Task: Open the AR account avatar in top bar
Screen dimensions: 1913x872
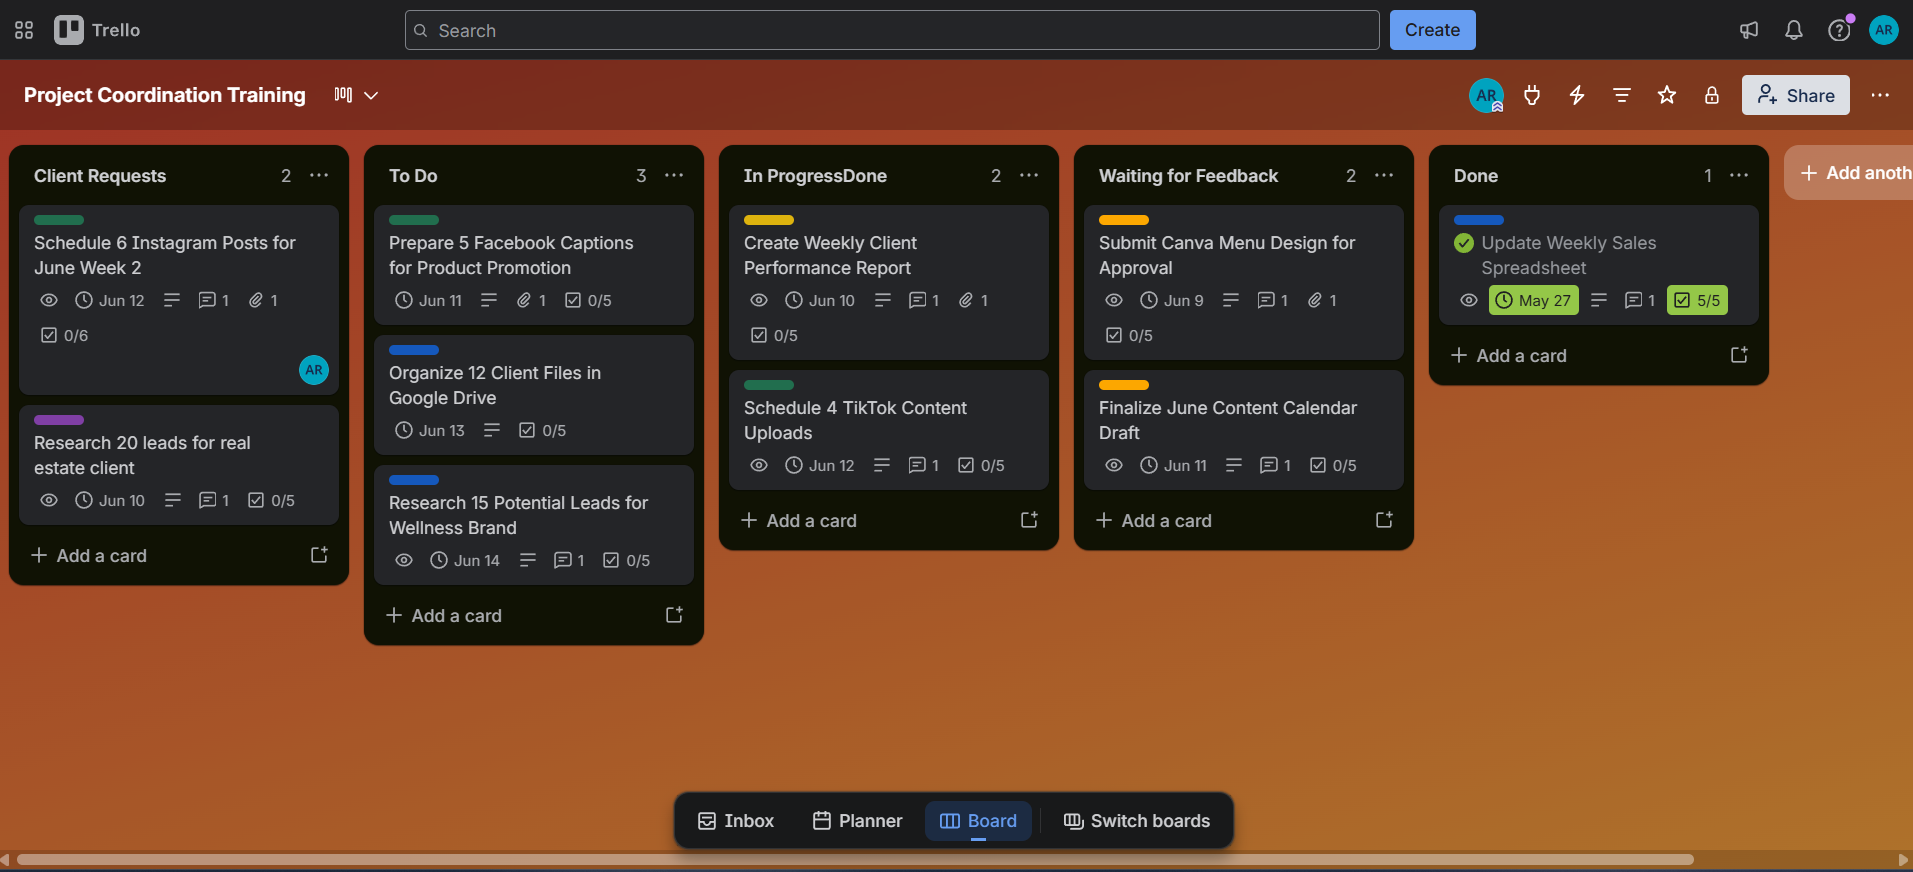Action: [1884, 30]
